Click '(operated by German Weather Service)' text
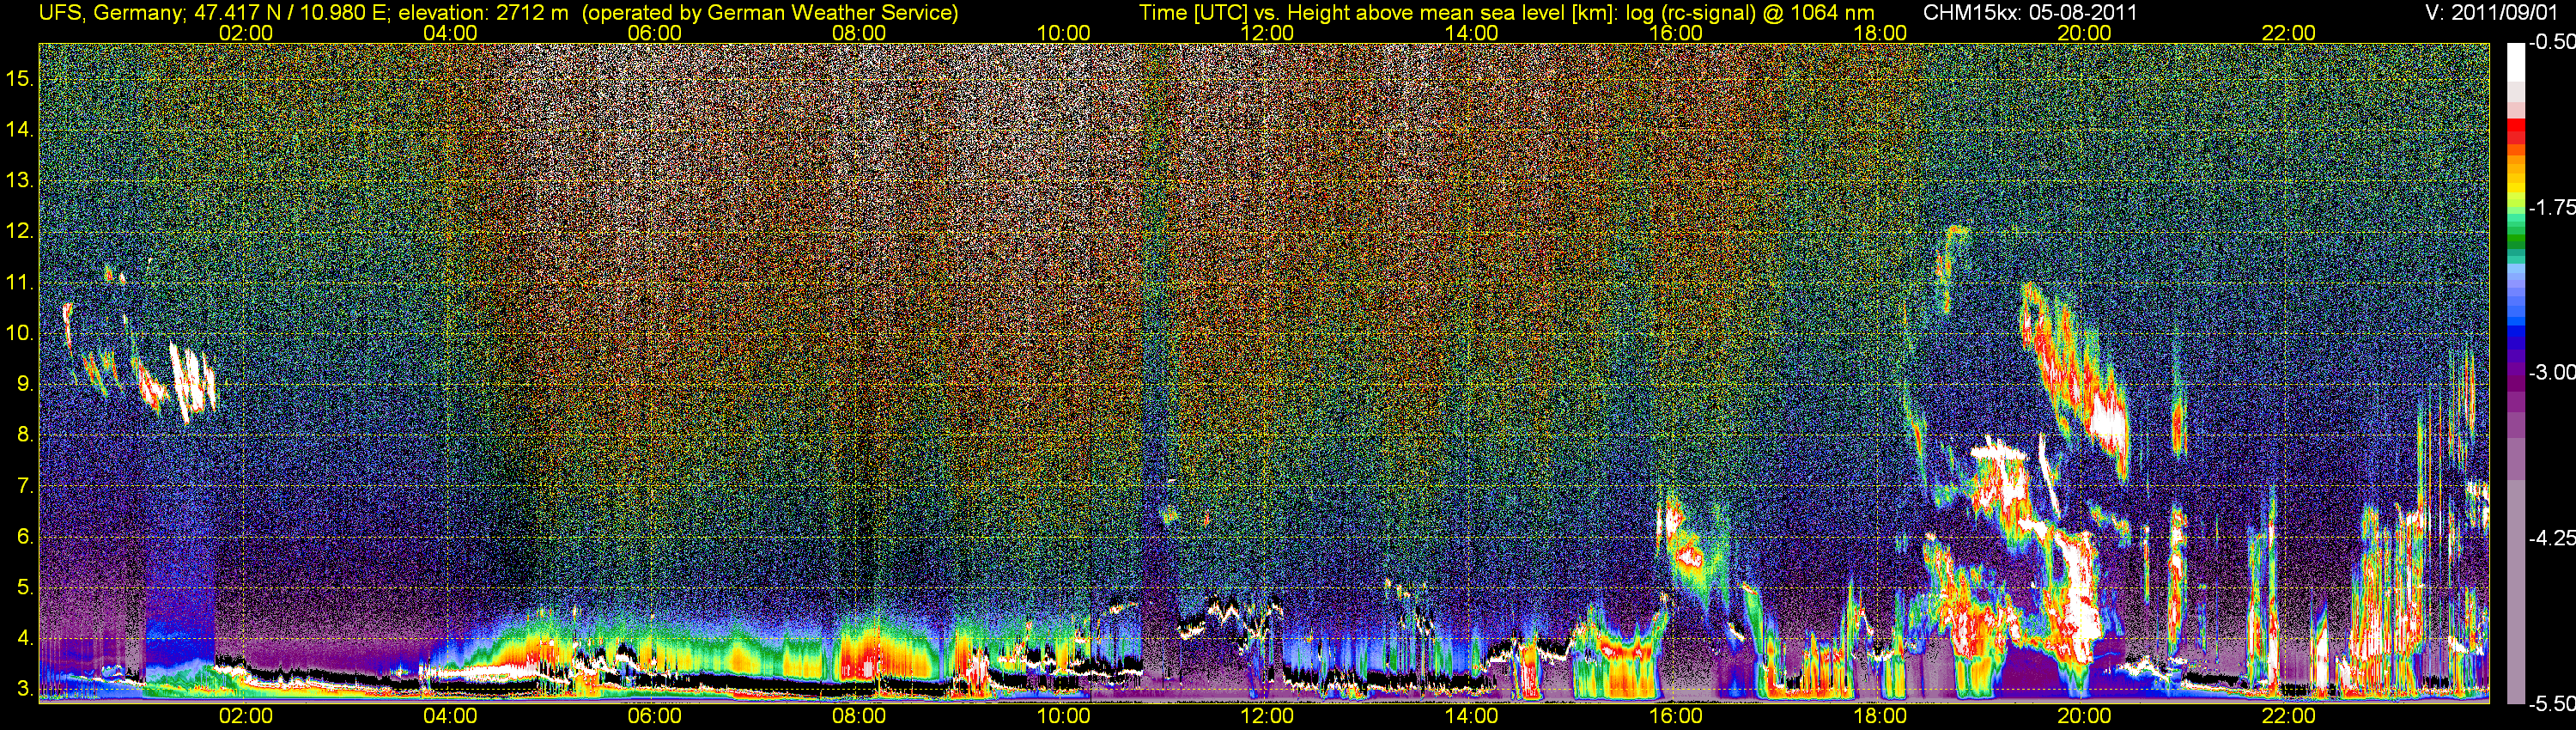 tap(770, 13)
